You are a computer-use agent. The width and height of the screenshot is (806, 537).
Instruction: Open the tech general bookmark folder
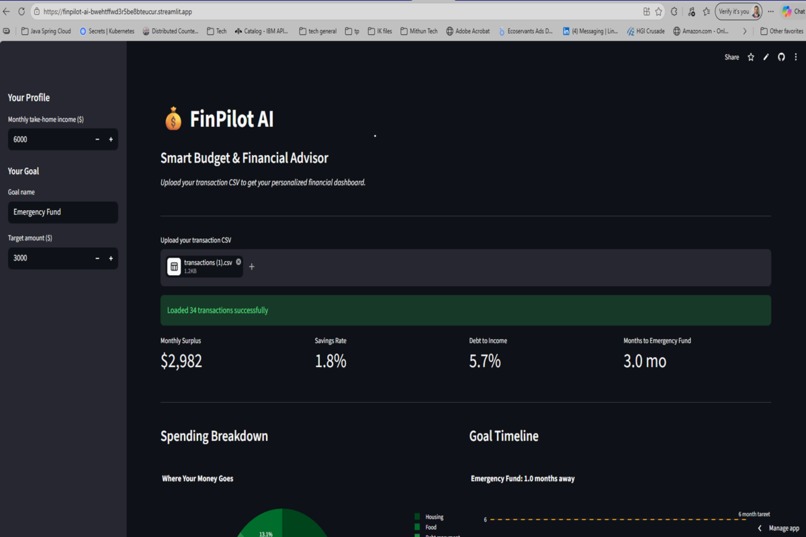tap(318, 31)
